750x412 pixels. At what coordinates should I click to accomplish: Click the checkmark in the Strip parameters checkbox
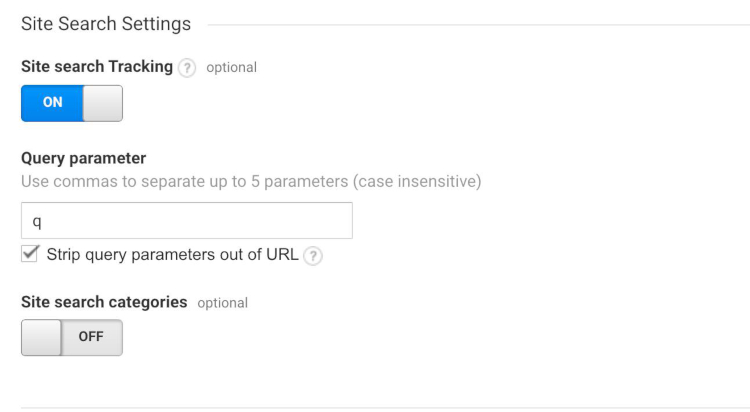(30, 253)
